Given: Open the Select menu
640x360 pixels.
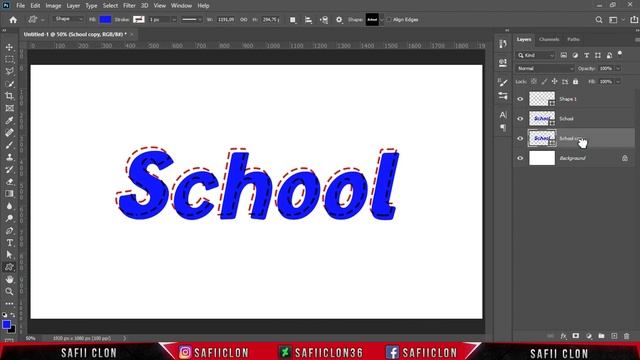Looking at the screenshot, I should (110, 6).
